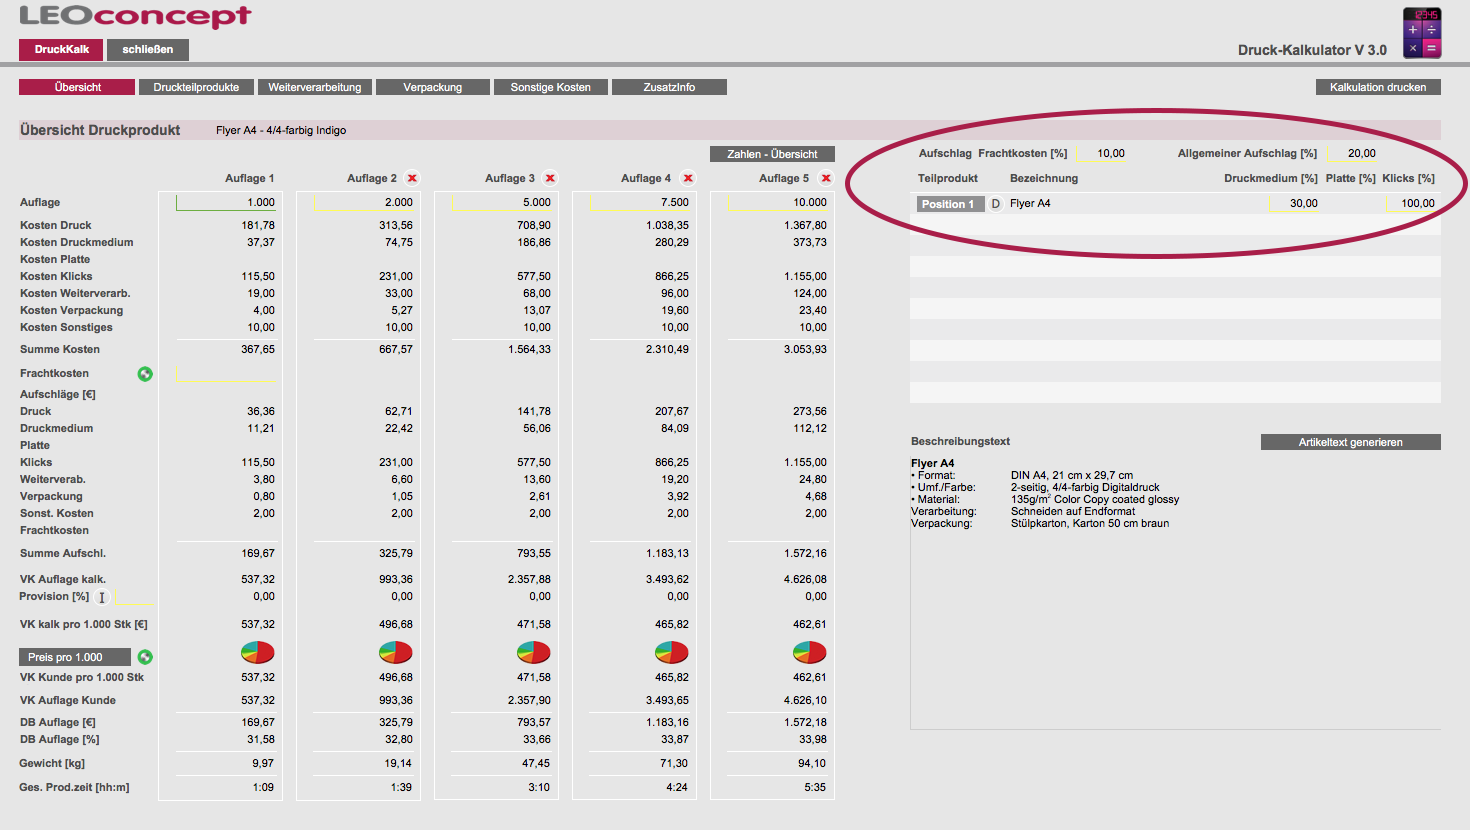Click the LEOconcept logo

(x=135, y=16)
